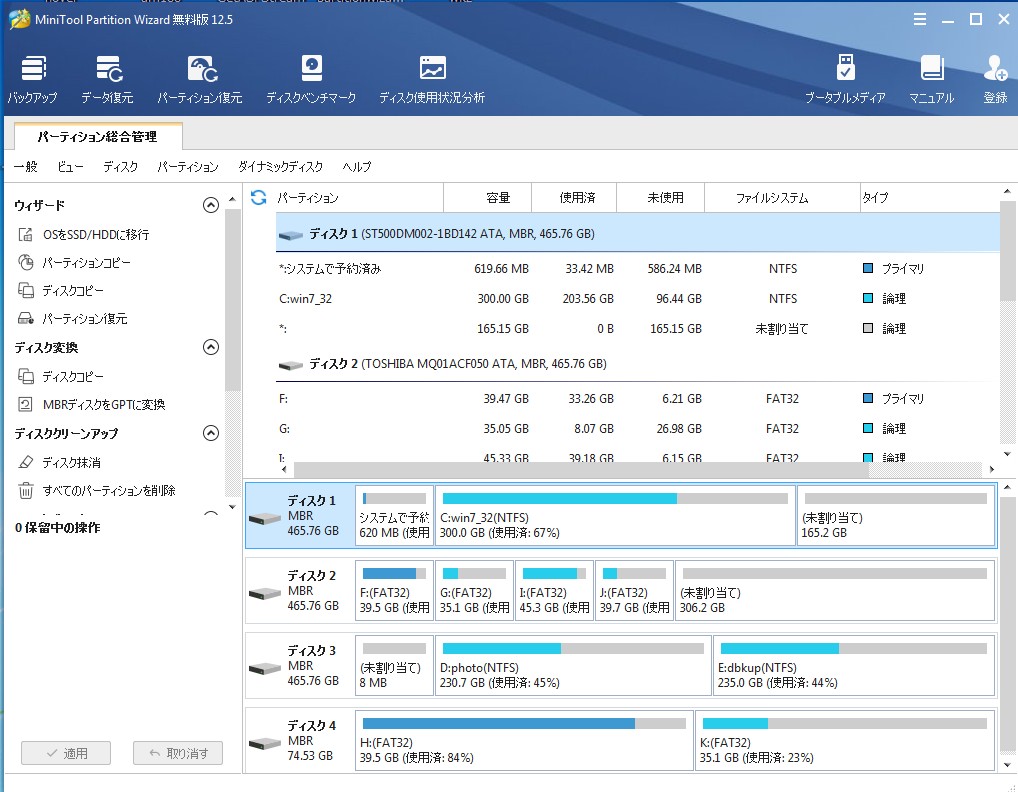Select パーティションコピー wizard icon
1018x792 pixels.
[x=25, y=262]
